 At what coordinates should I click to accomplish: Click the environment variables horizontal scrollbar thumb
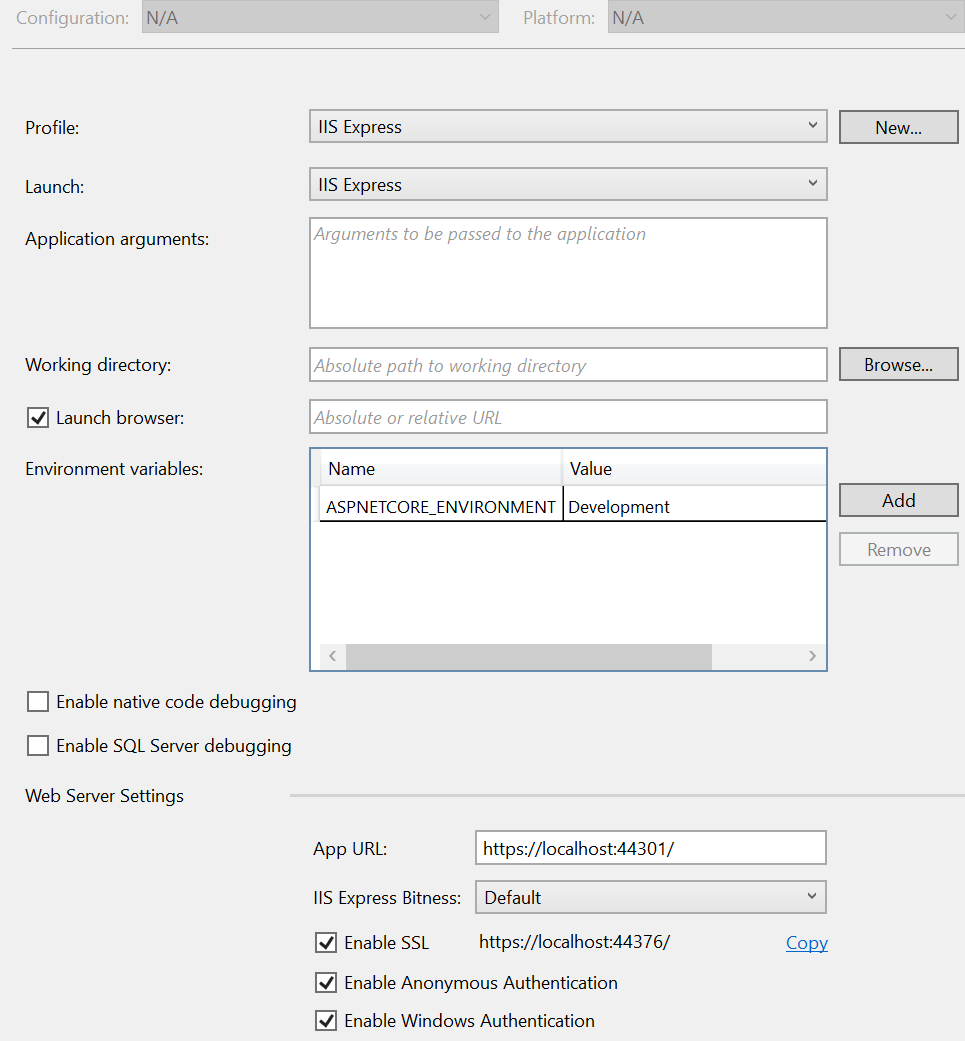pyautogui.click(x=529, y=656)
